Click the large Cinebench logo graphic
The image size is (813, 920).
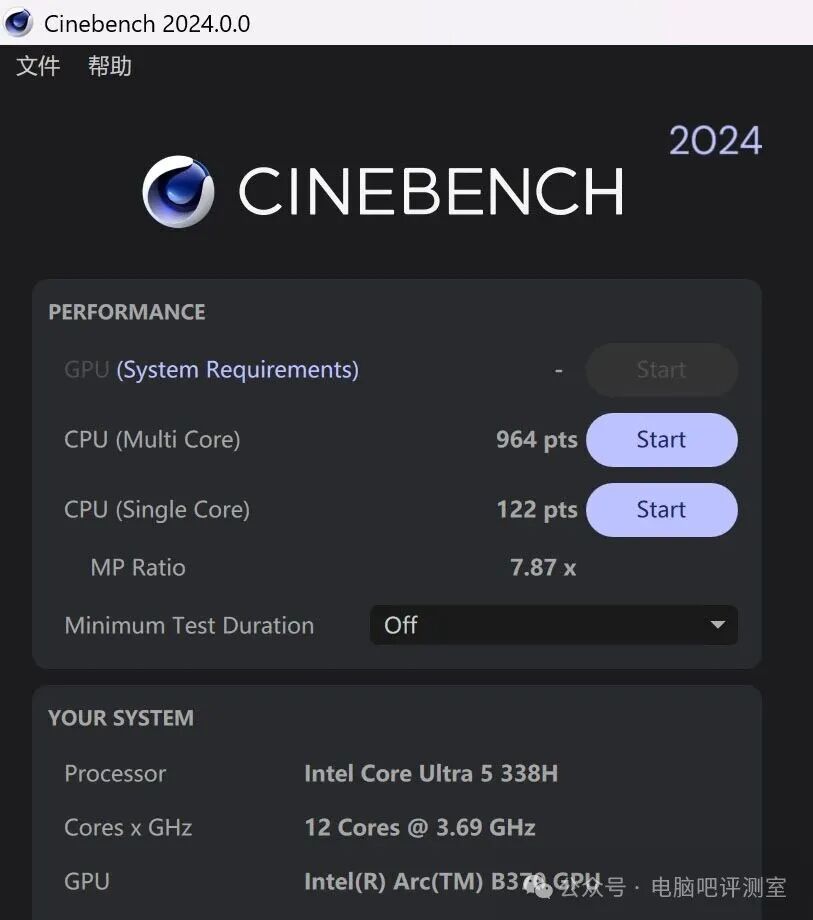[x=178, y=192]
